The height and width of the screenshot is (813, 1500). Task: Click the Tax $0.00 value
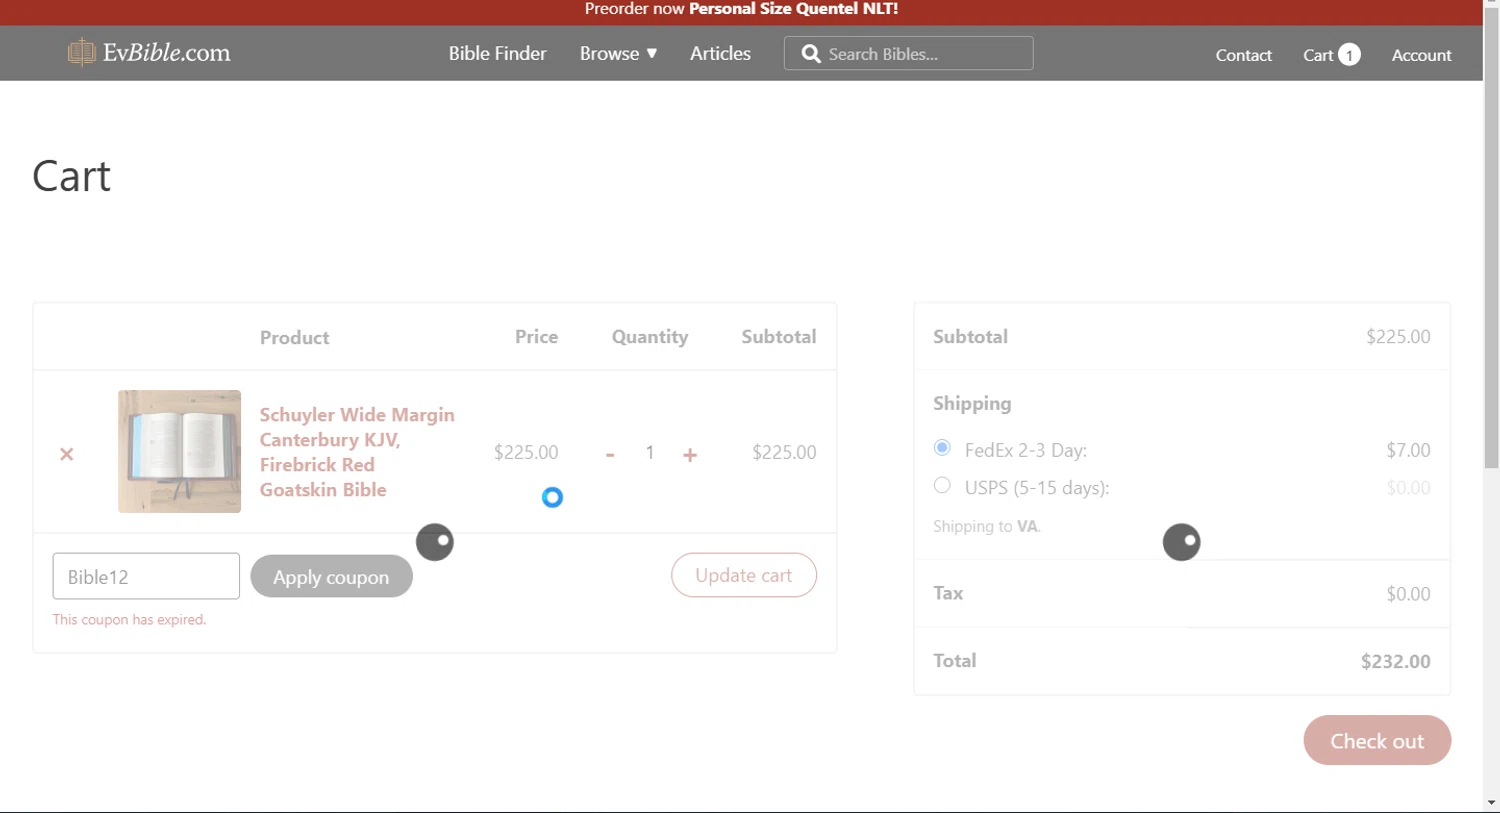1408,594
